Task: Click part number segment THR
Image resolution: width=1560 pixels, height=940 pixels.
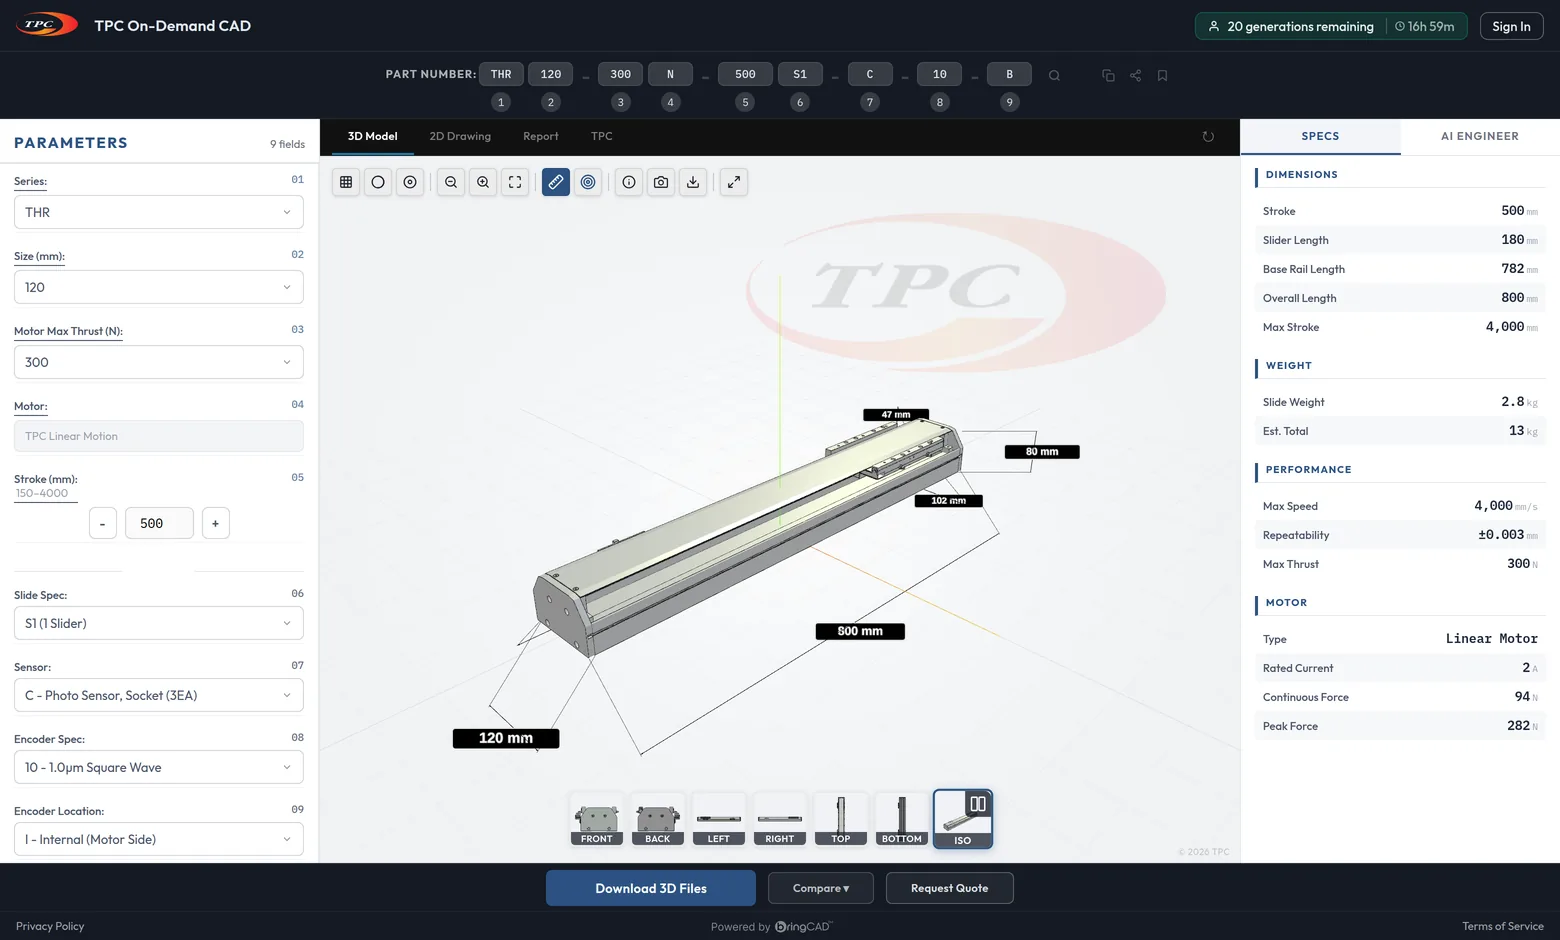Action: [x=501, y=74]
